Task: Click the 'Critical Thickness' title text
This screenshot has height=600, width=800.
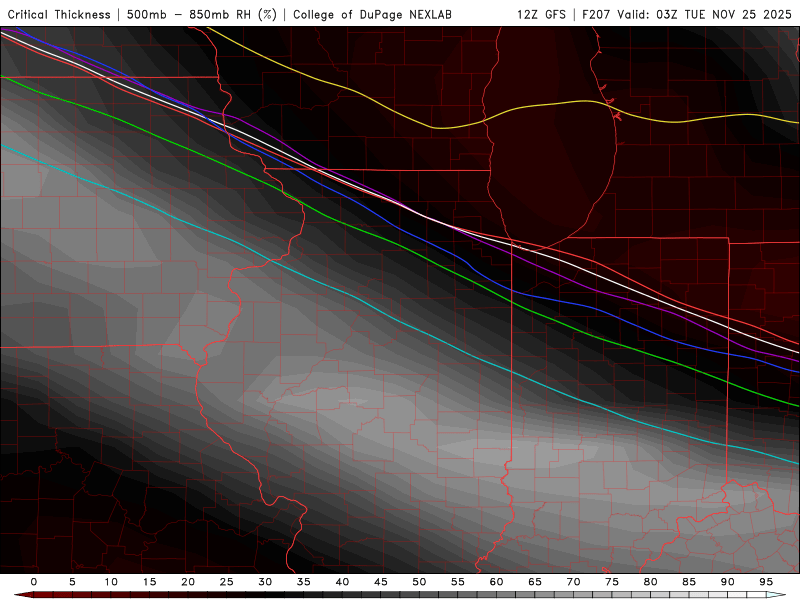Action: [59, 14]
